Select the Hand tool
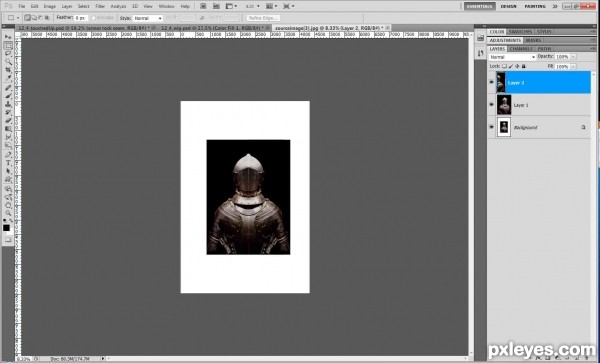Screen dimensions: 600x363 (x=8, y=205)
